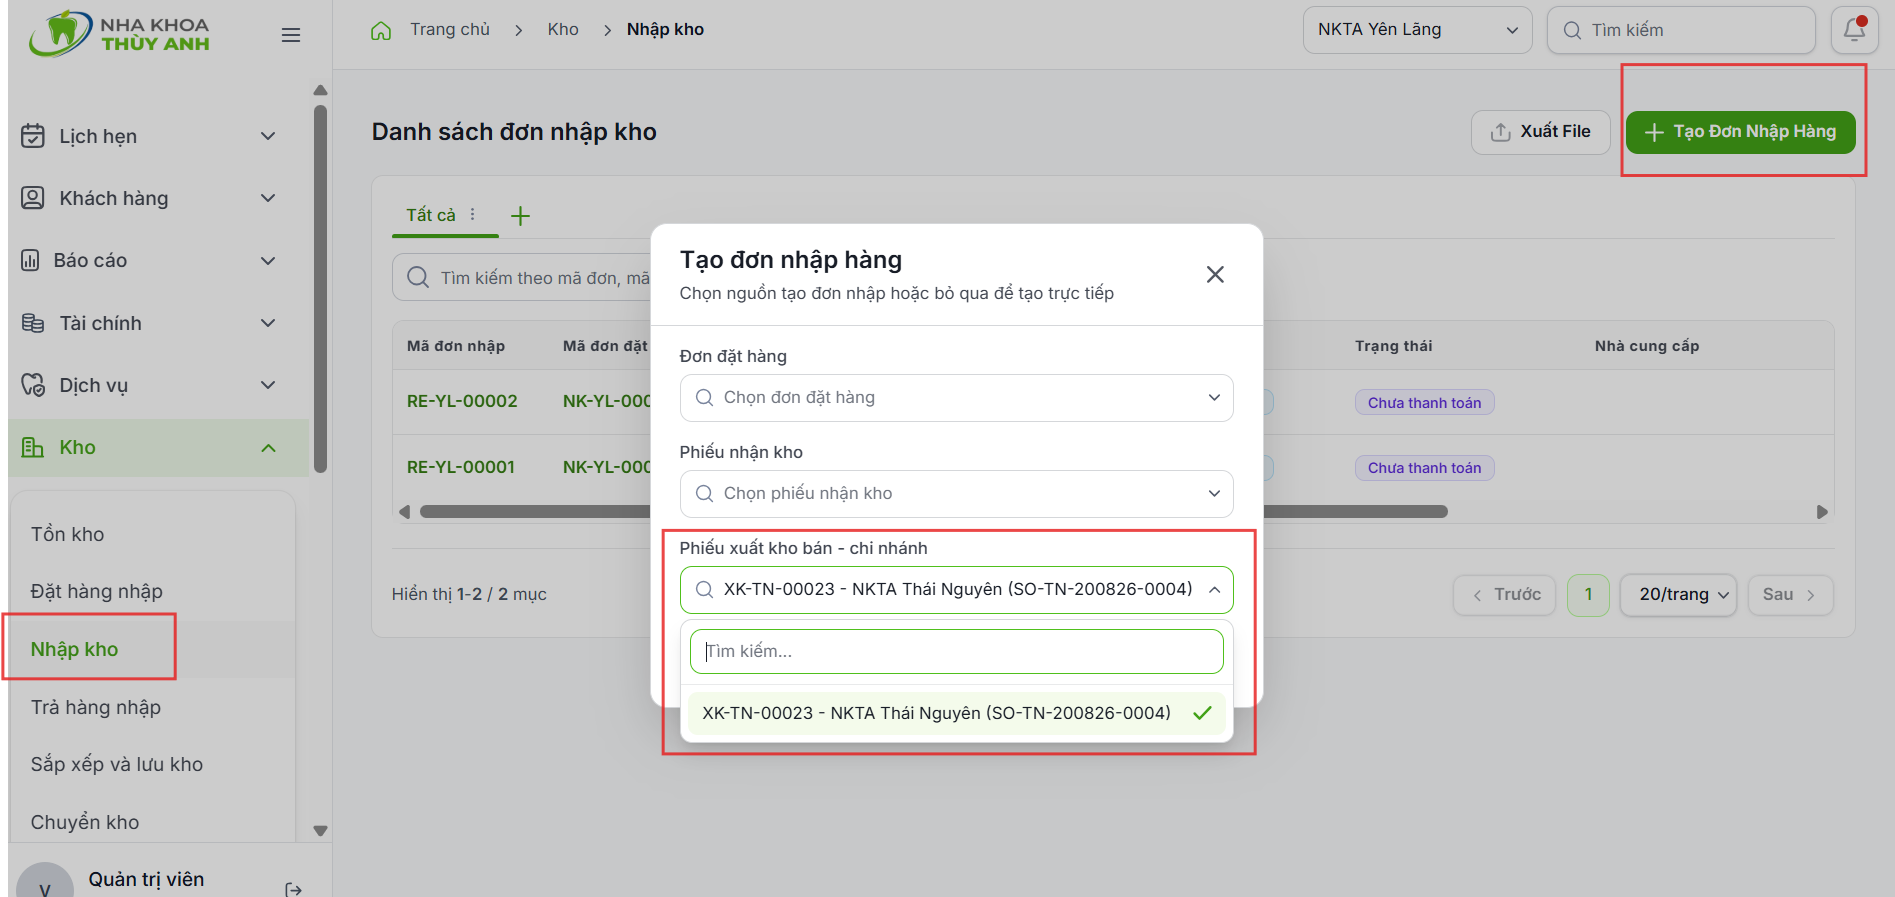Viewport: 1895px width, 897px height.
Task: Select the Tồn kho menu item
Action: [x=68, y=534]
